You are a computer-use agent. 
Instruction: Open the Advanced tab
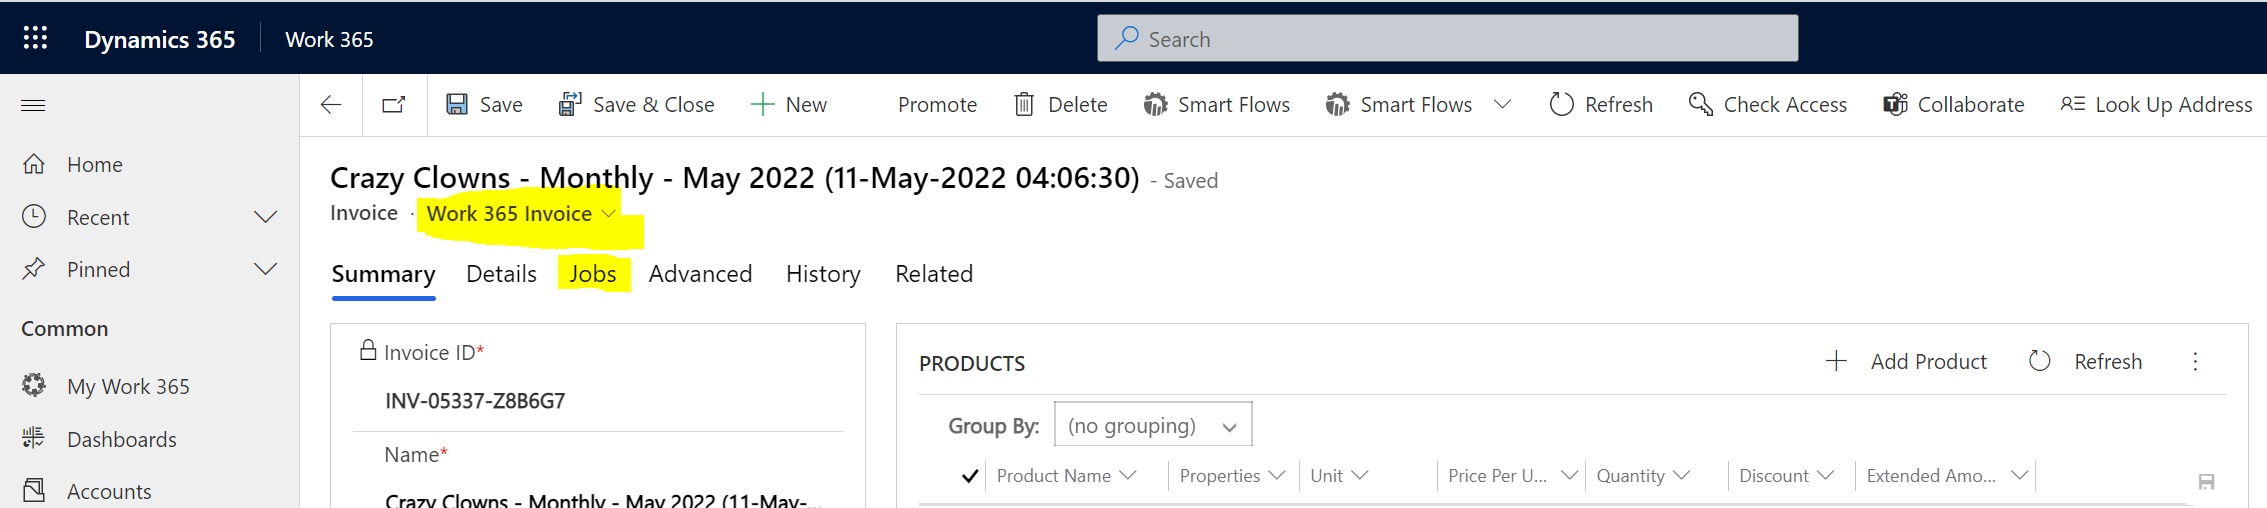(x=700, y=274)
